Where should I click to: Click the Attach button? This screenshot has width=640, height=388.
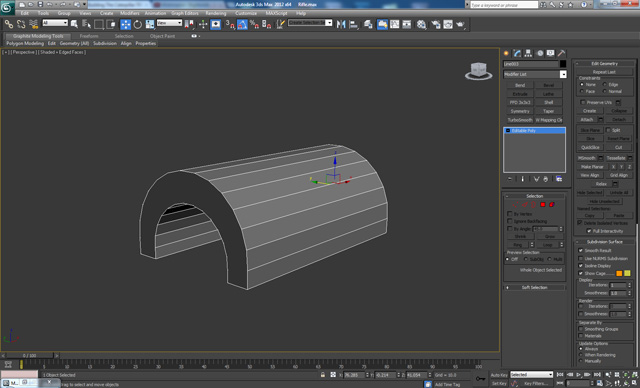pyautogui.click(x=587, y=120)
